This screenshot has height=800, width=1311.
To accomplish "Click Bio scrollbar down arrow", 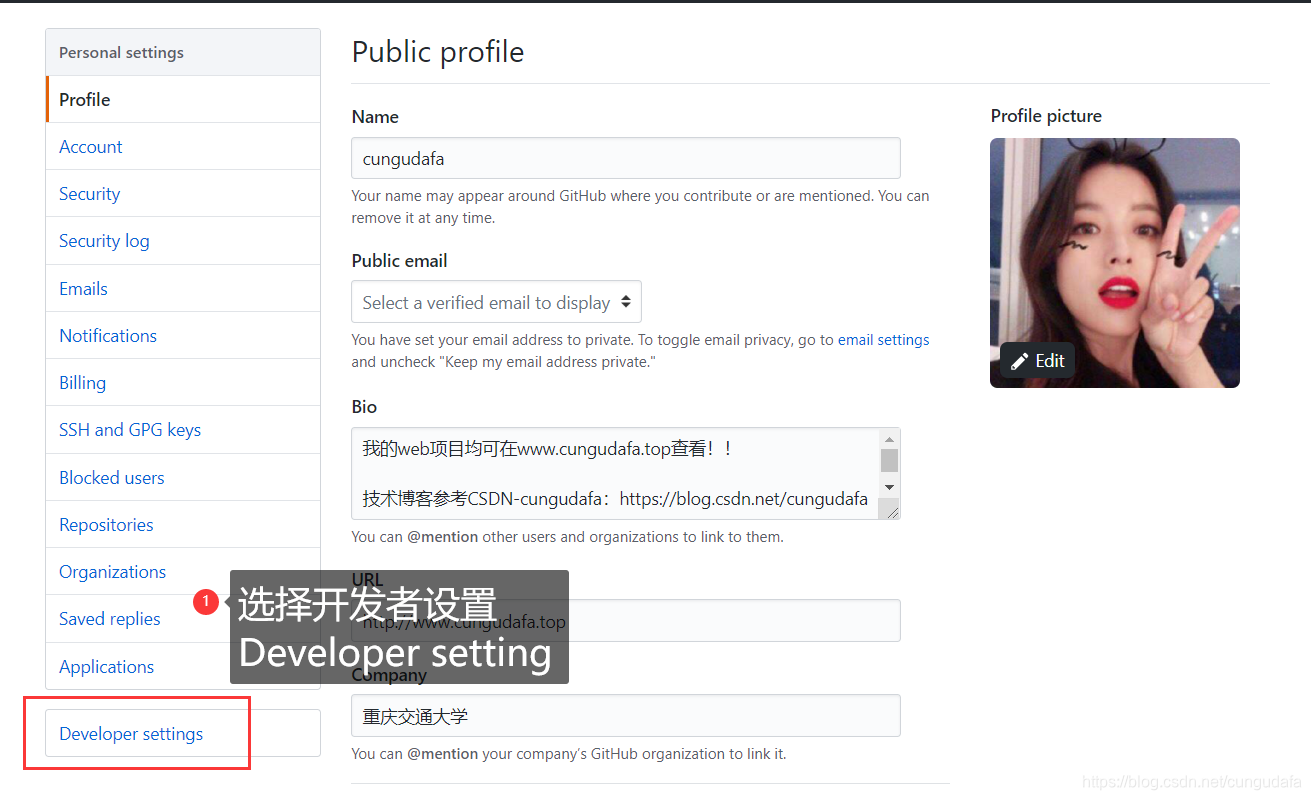I will pos(889,487).
